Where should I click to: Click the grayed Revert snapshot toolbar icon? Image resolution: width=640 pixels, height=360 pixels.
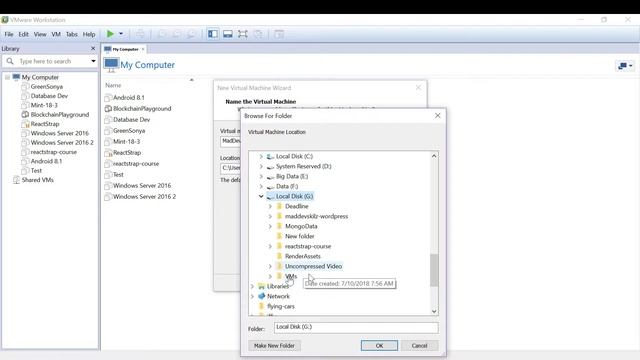coord(176,34)
